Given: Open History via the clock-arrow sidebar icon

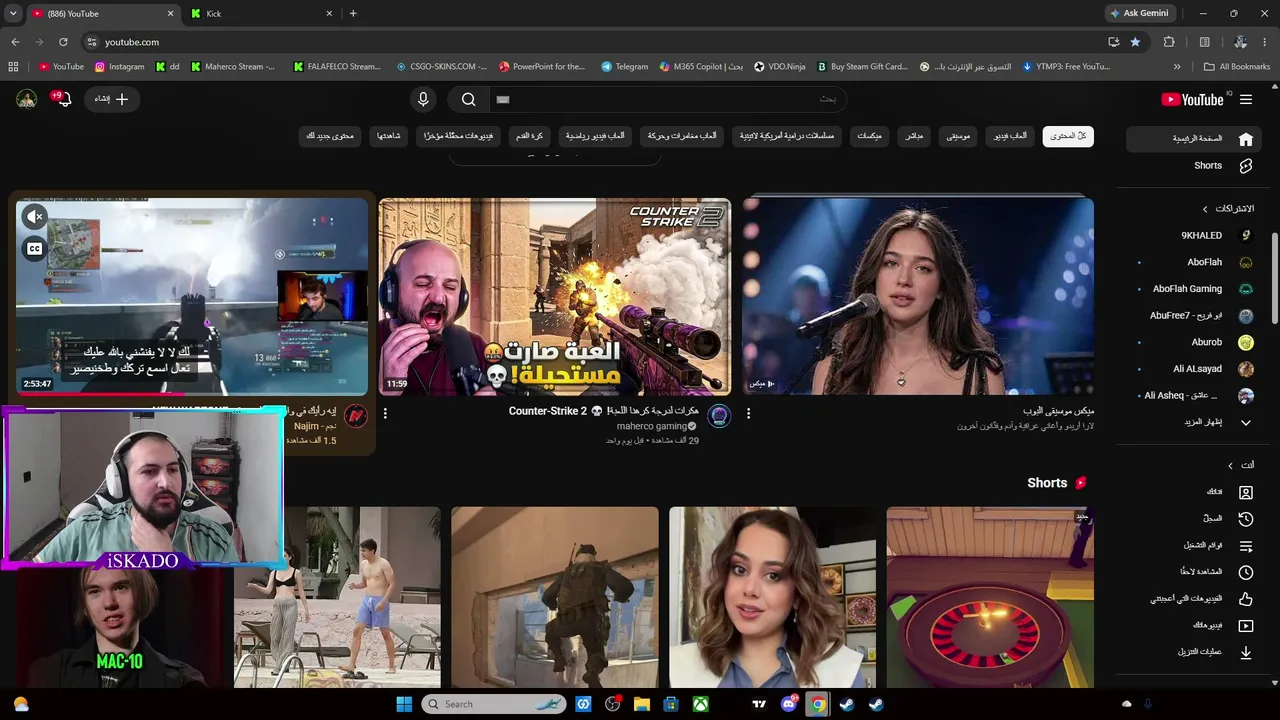Looking at the screenshot, I should click(x=1246, y=519).
